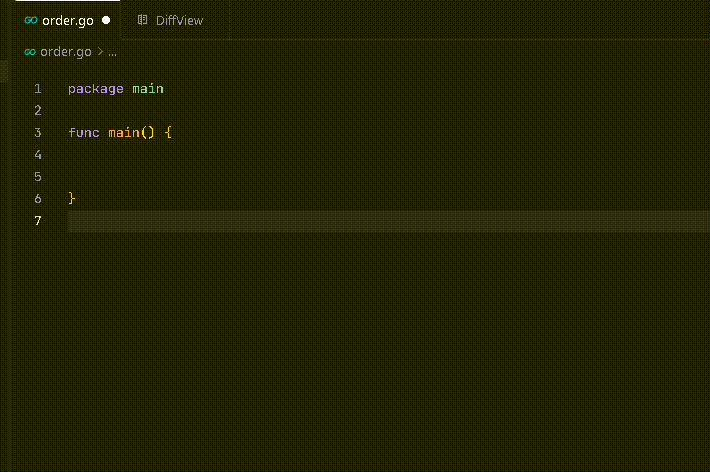Viewport: 710px width, 472px height.
Task: Click the unsaved-changes dot on order.go tab
Action: pos(106,20)
